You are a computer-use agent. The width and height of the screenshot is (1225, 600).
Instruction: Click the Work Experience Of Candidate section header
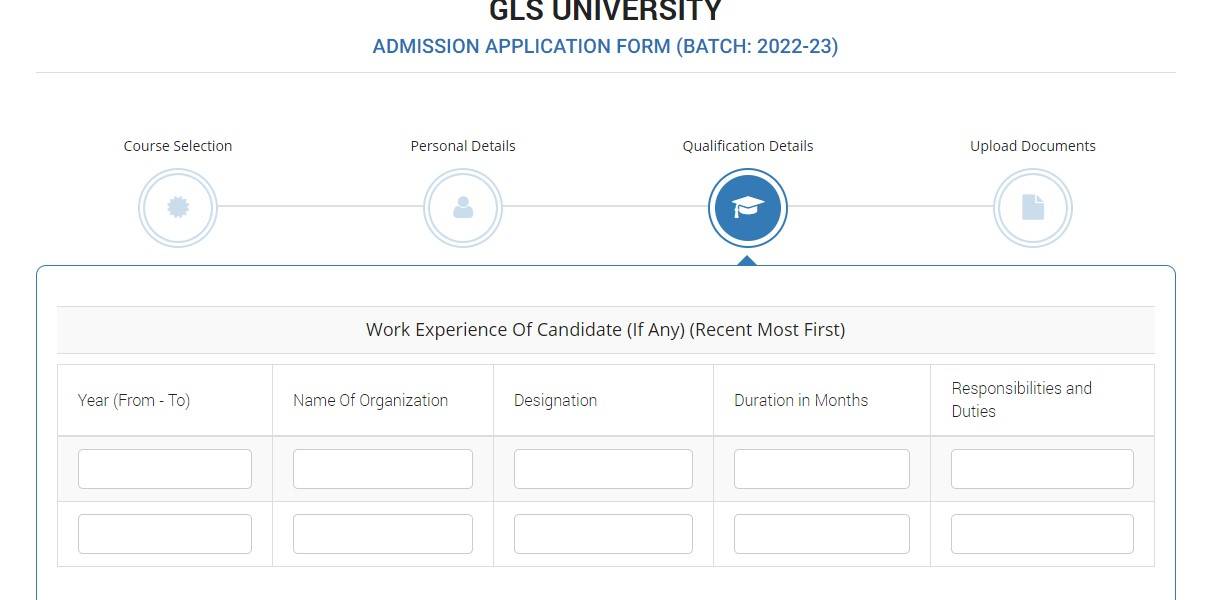pos(605,330)
